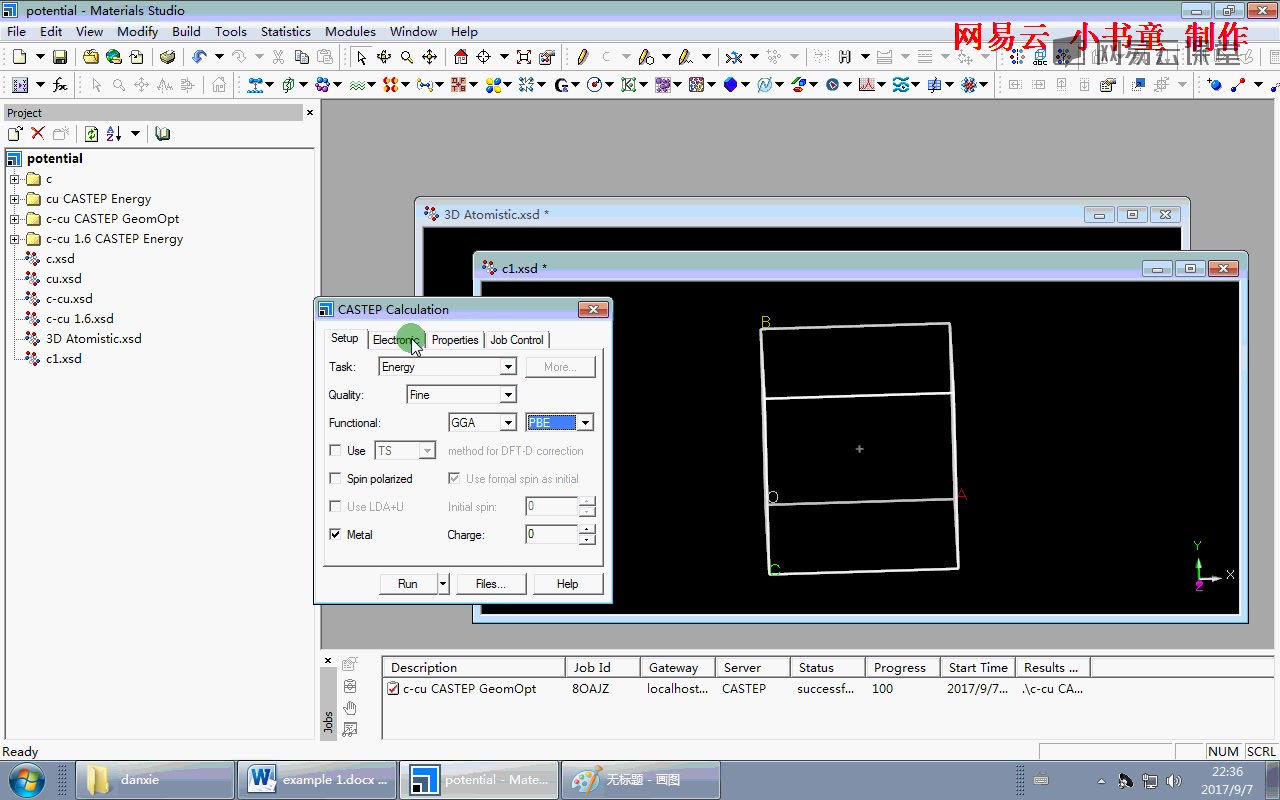Toggle the Spin polarized checkbox
The width and height of the screenshot is (1280, 800).
(335, 479)
